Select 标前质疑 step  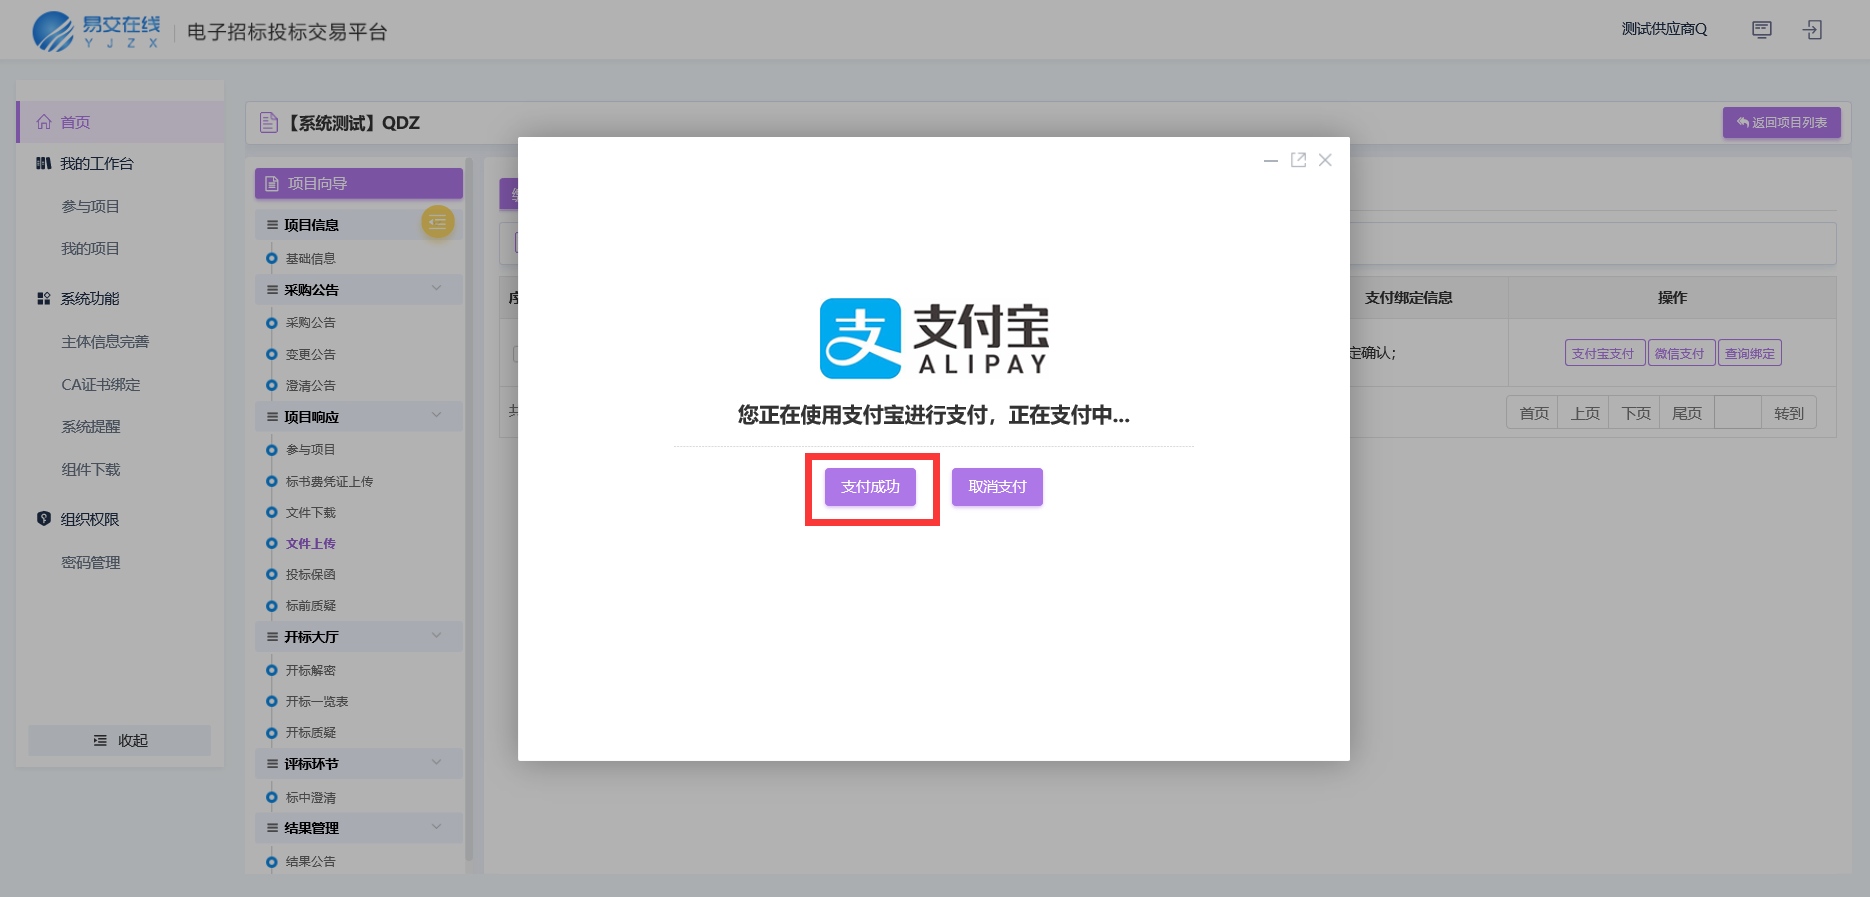tap(310, 605)
